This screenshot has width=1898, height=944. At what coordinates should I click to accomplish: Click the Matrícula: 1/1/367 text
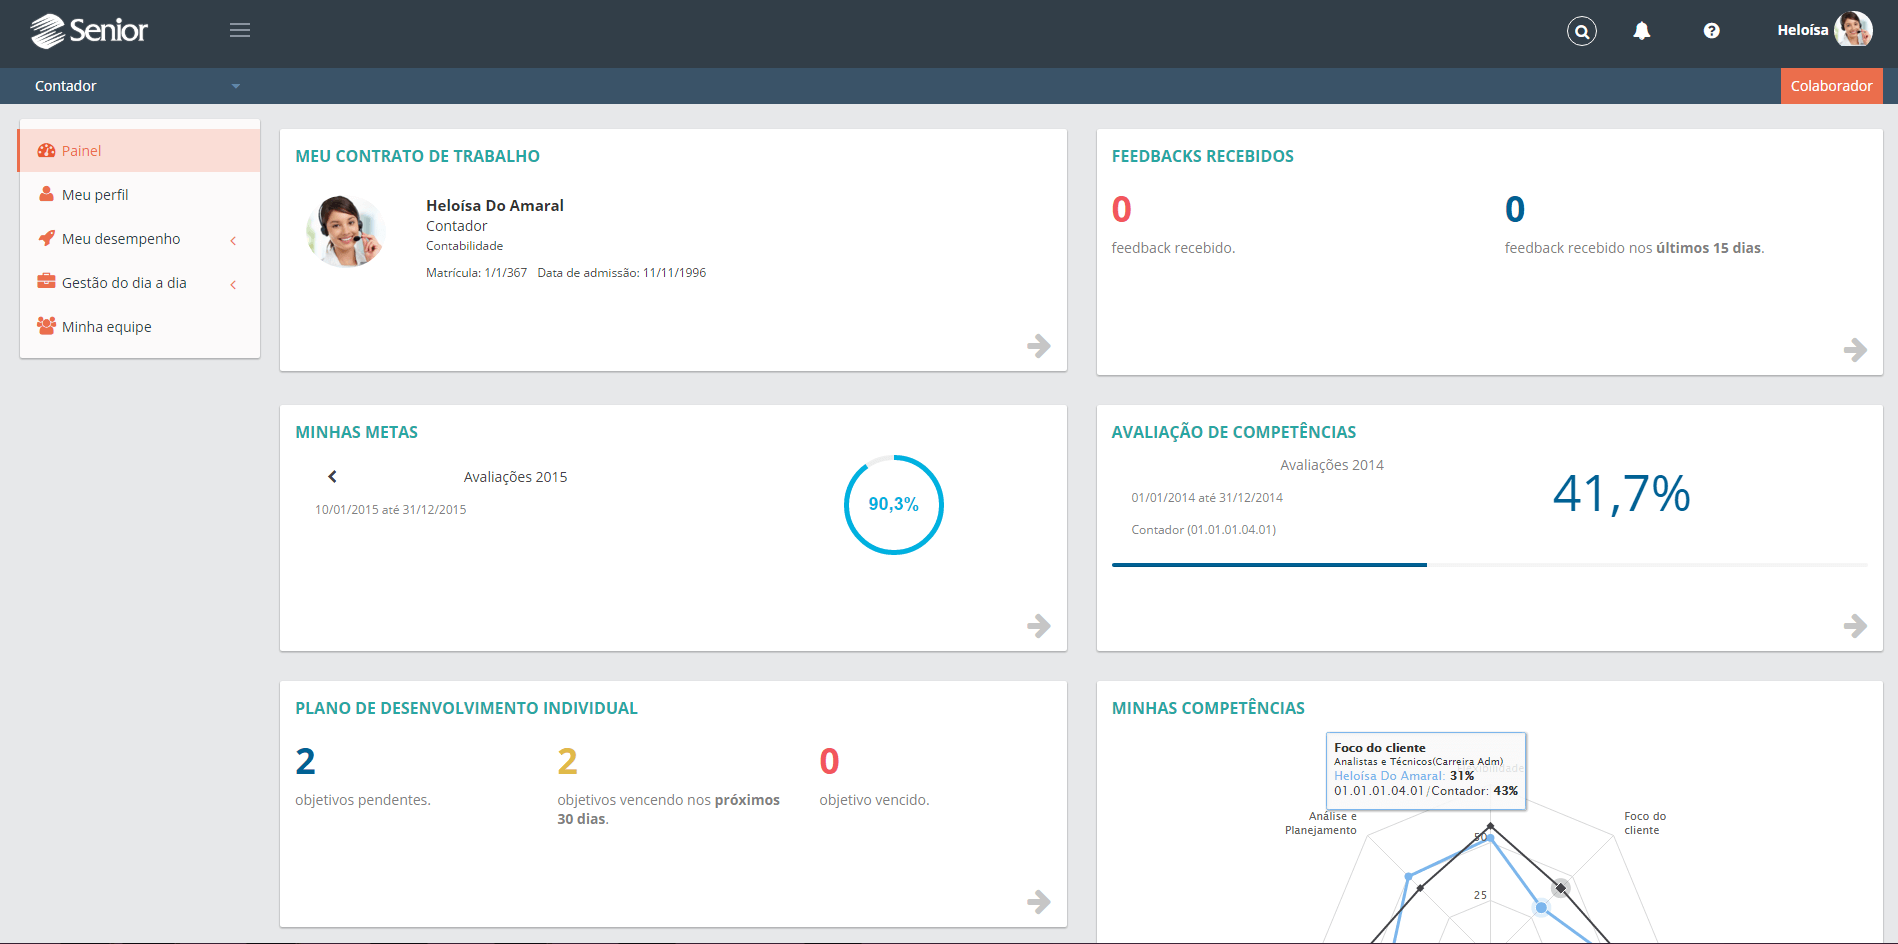(476, 273)
